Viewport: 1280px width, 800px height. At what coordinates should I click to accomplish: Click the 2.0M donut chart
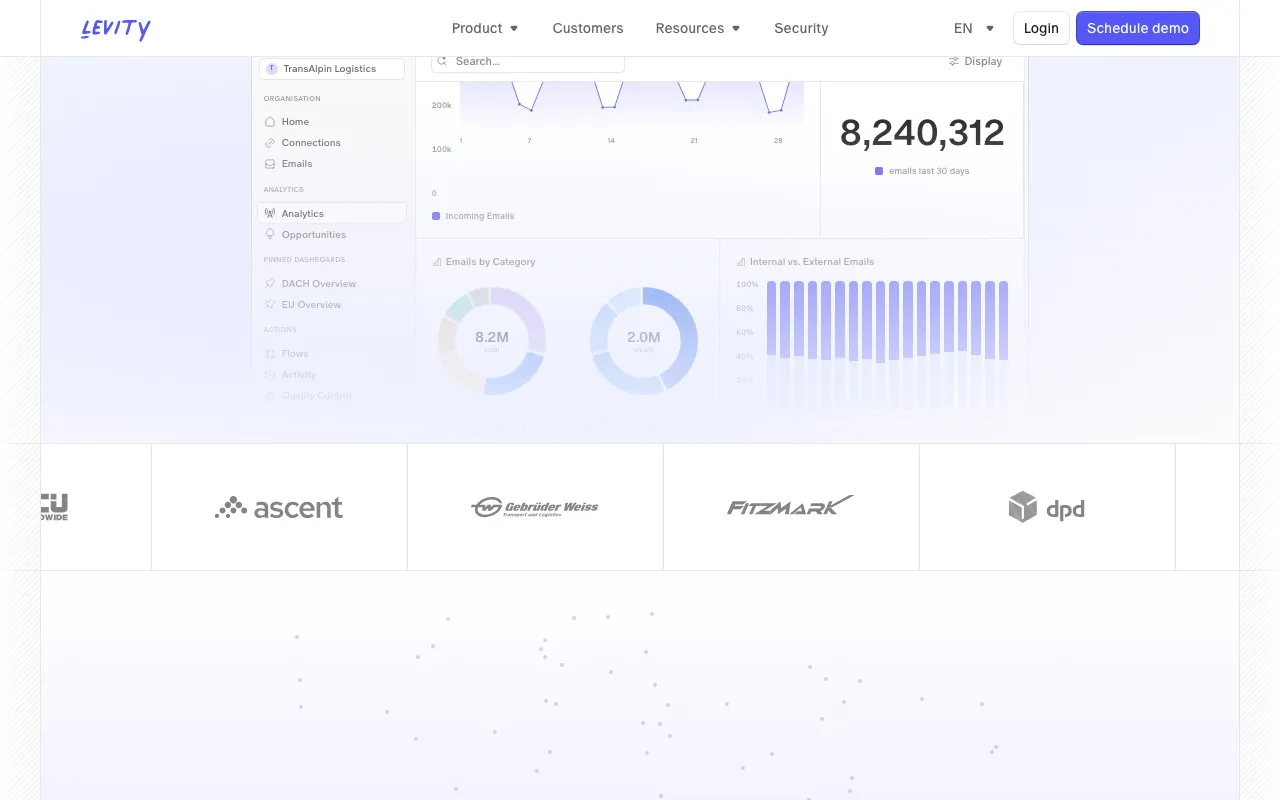coord(644,340)
